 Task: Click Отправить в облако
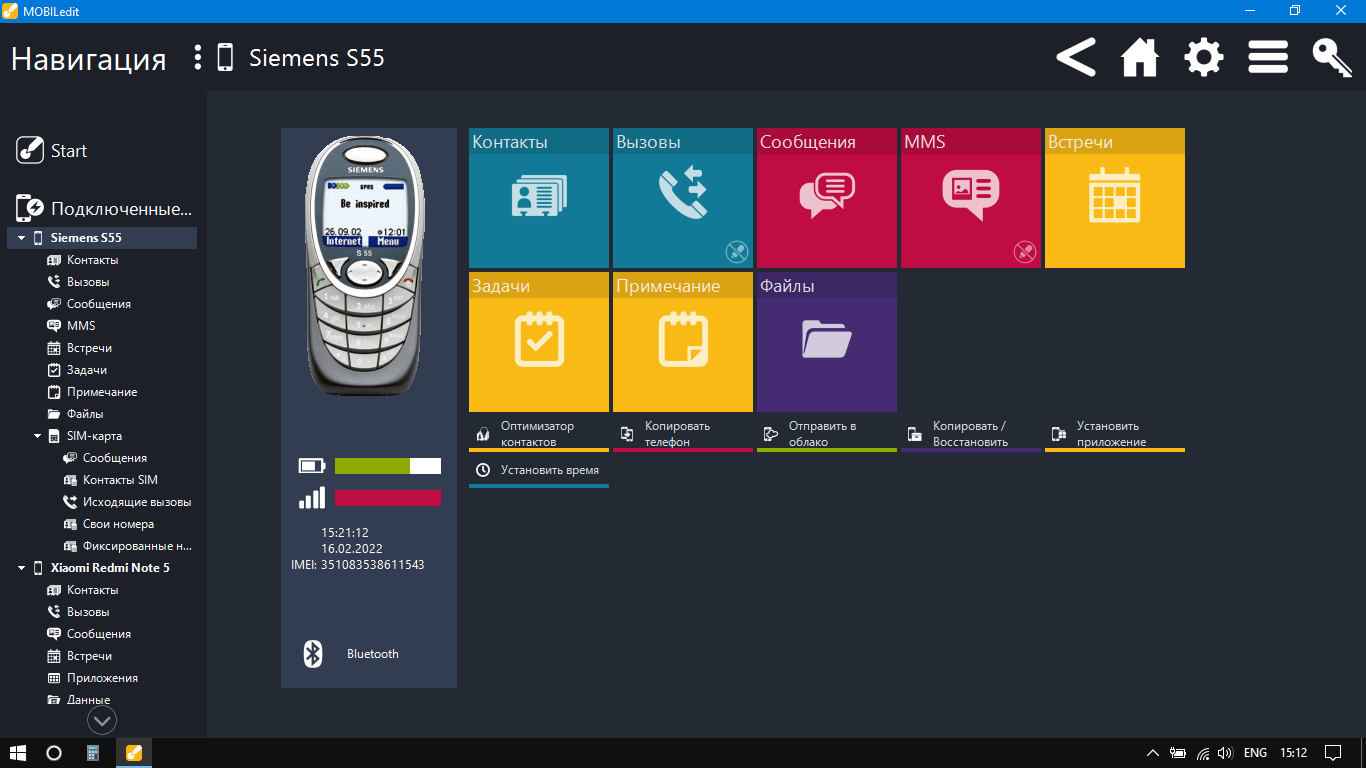coord(826,434)
